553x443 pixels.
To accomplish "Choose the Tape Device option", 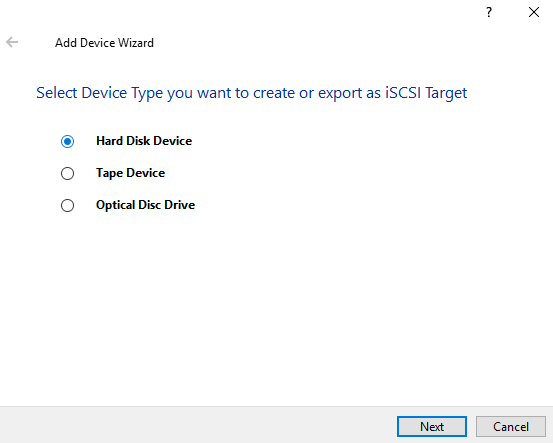I will click(x=67, y=174).
